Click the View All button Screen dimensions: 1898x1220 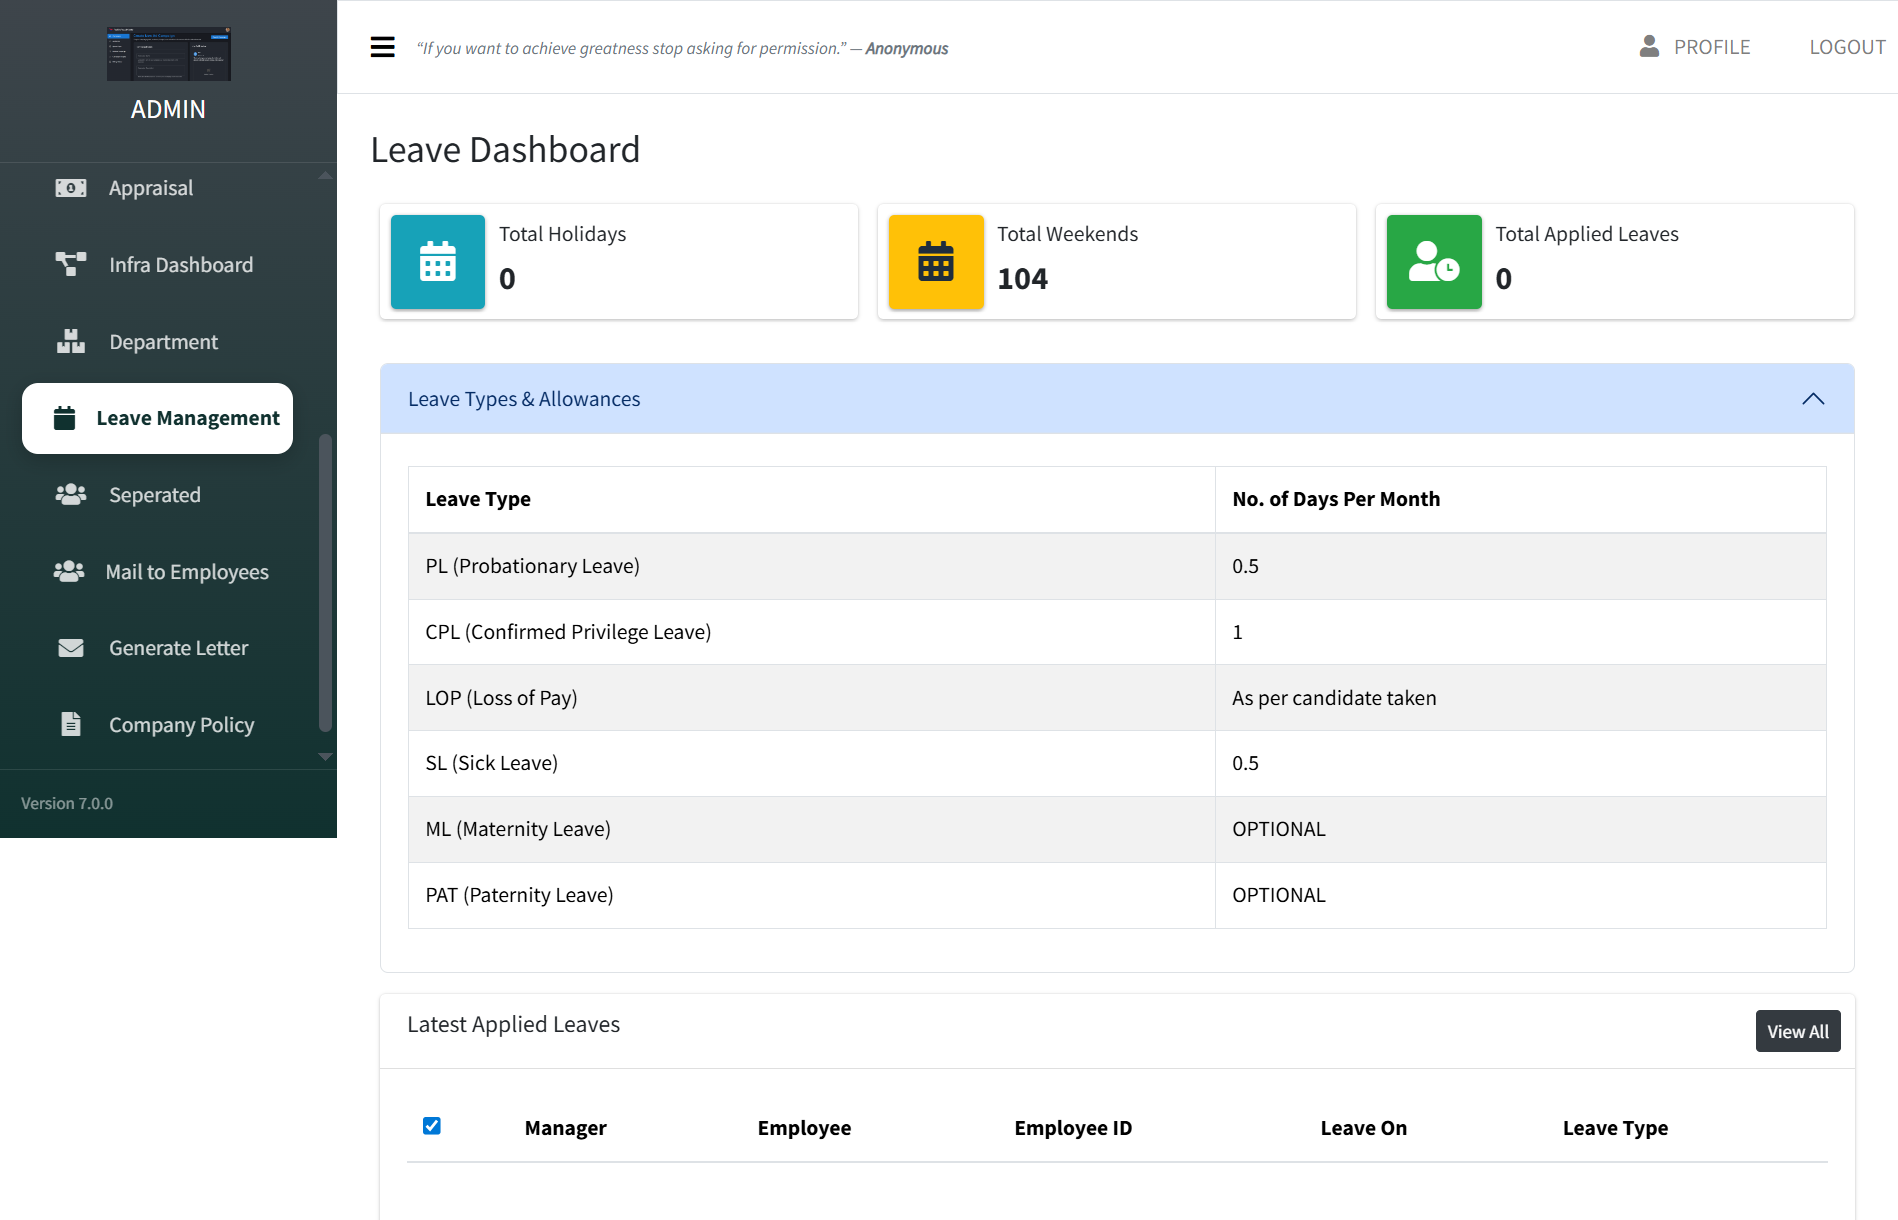pyautogui.click(x=1797, y=1031)
